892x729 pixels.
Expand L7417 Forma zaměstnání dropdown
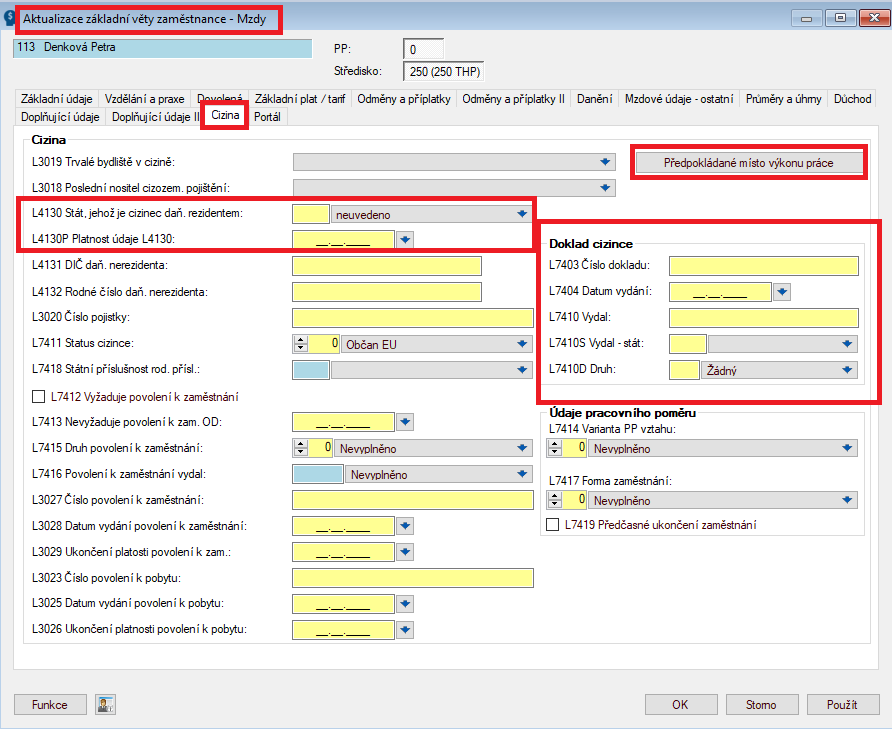point(847,500)
